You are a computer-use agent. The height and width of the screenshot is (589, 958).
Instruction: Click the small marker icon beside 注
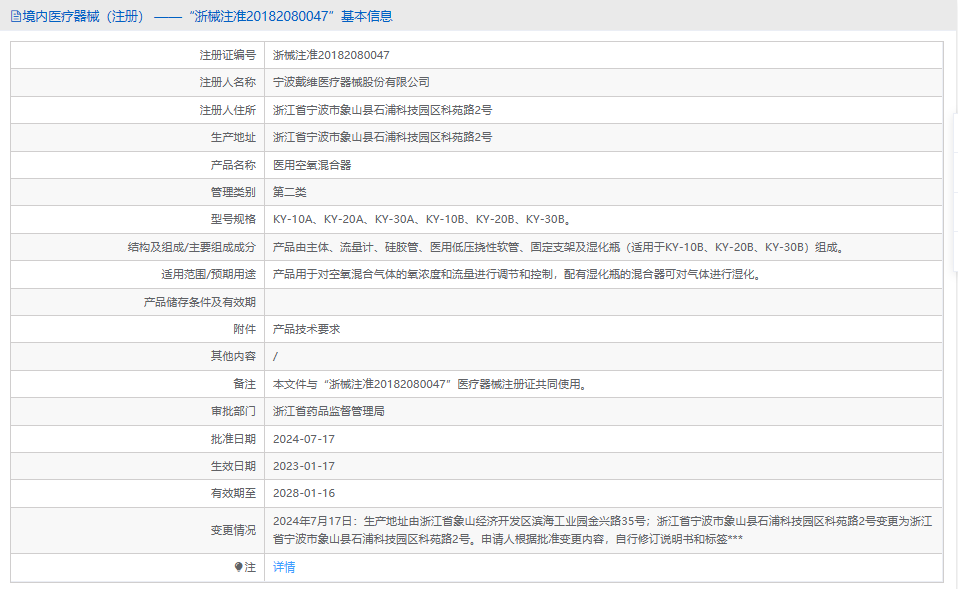[238, 567]
